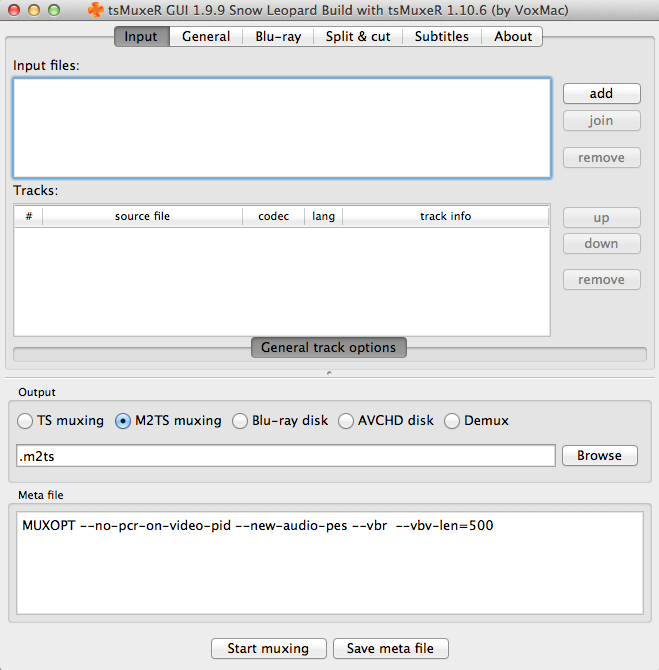The width and height of the screenshot is (659, 670).
Task: Click the Save meta file button
Action: point(390,648)
